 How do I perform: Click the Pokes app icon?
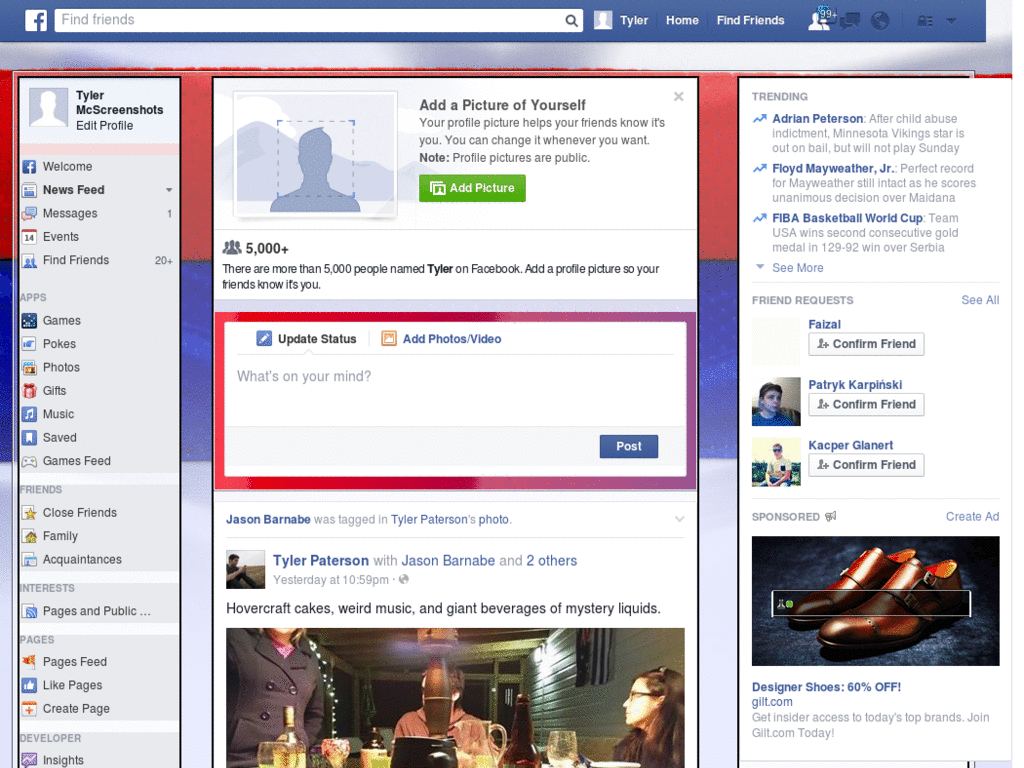tap(29, 344)
